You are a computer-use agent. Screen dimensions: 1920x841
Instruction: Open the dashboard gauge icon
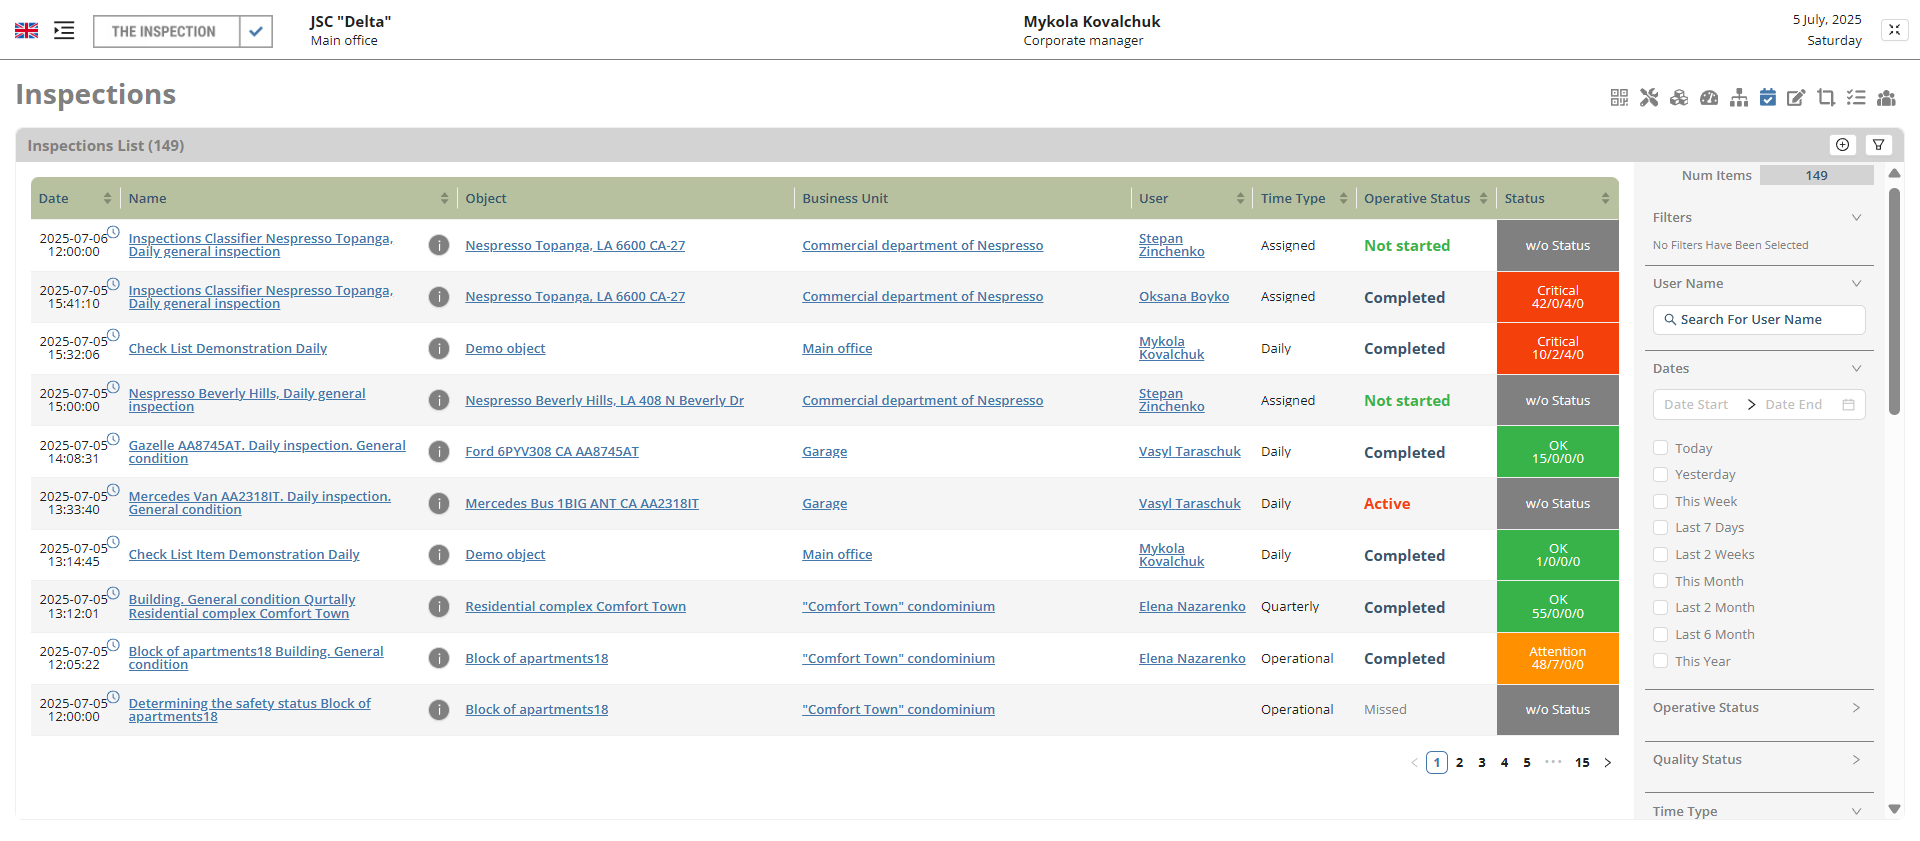click(1709, 97)
